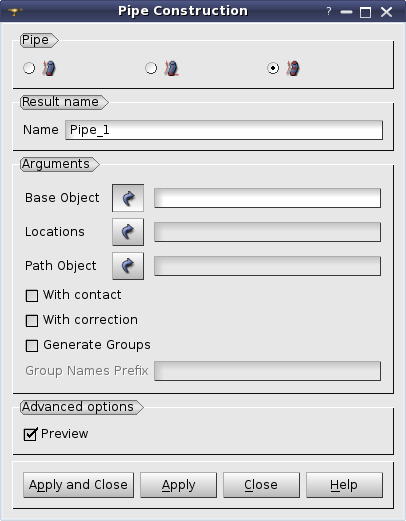Tick the Generate Groups checkbox
The height and width of the screenshot is (521, 406).
(x=32, y=346)
